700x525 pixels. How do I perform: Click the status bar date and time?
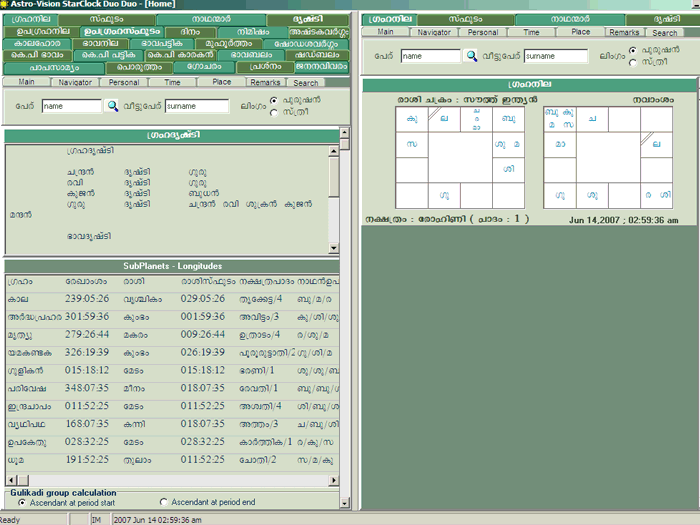click(157, 520)
